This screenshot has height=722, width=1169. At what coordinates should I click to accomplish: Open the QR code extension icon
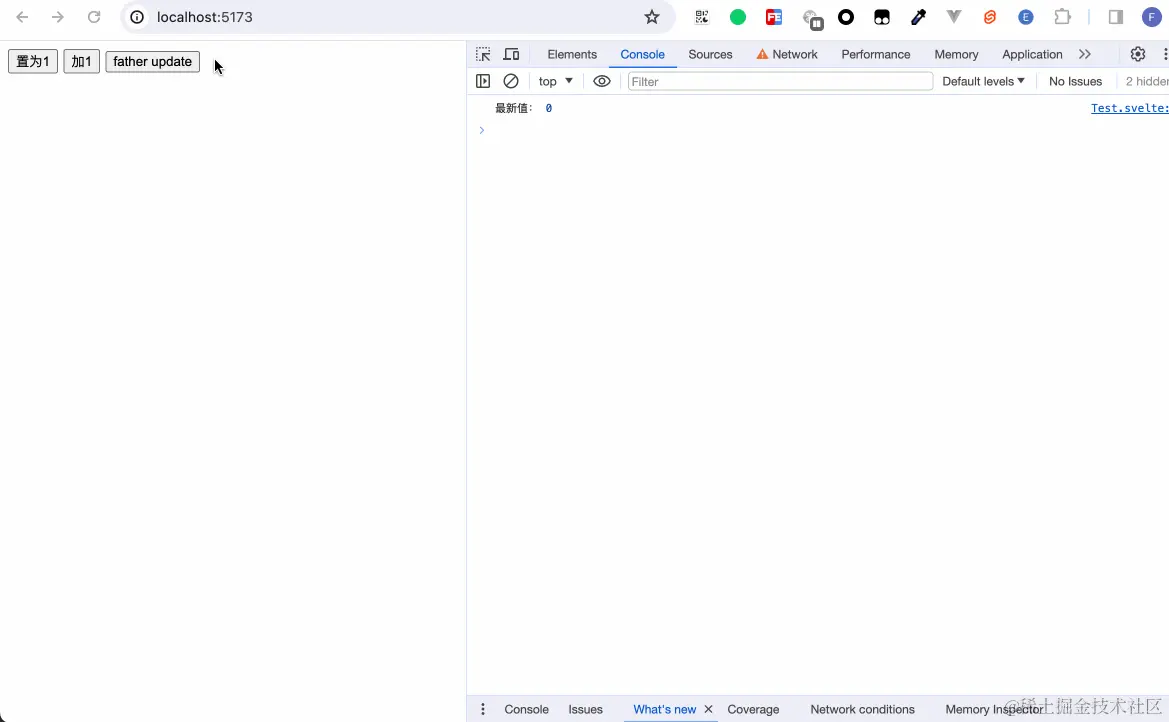coord(702,17)
